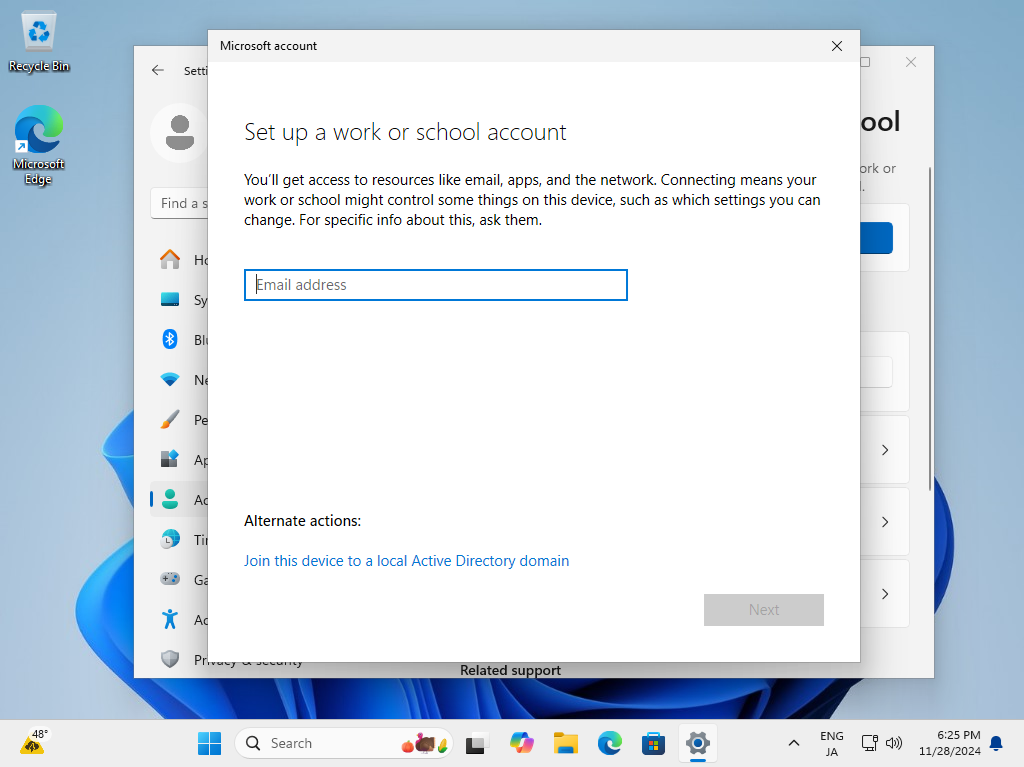Viewport: 1024px width, 767px height.
Task: Show hidden icons in the system tray
Action: [x=794, y=743]
